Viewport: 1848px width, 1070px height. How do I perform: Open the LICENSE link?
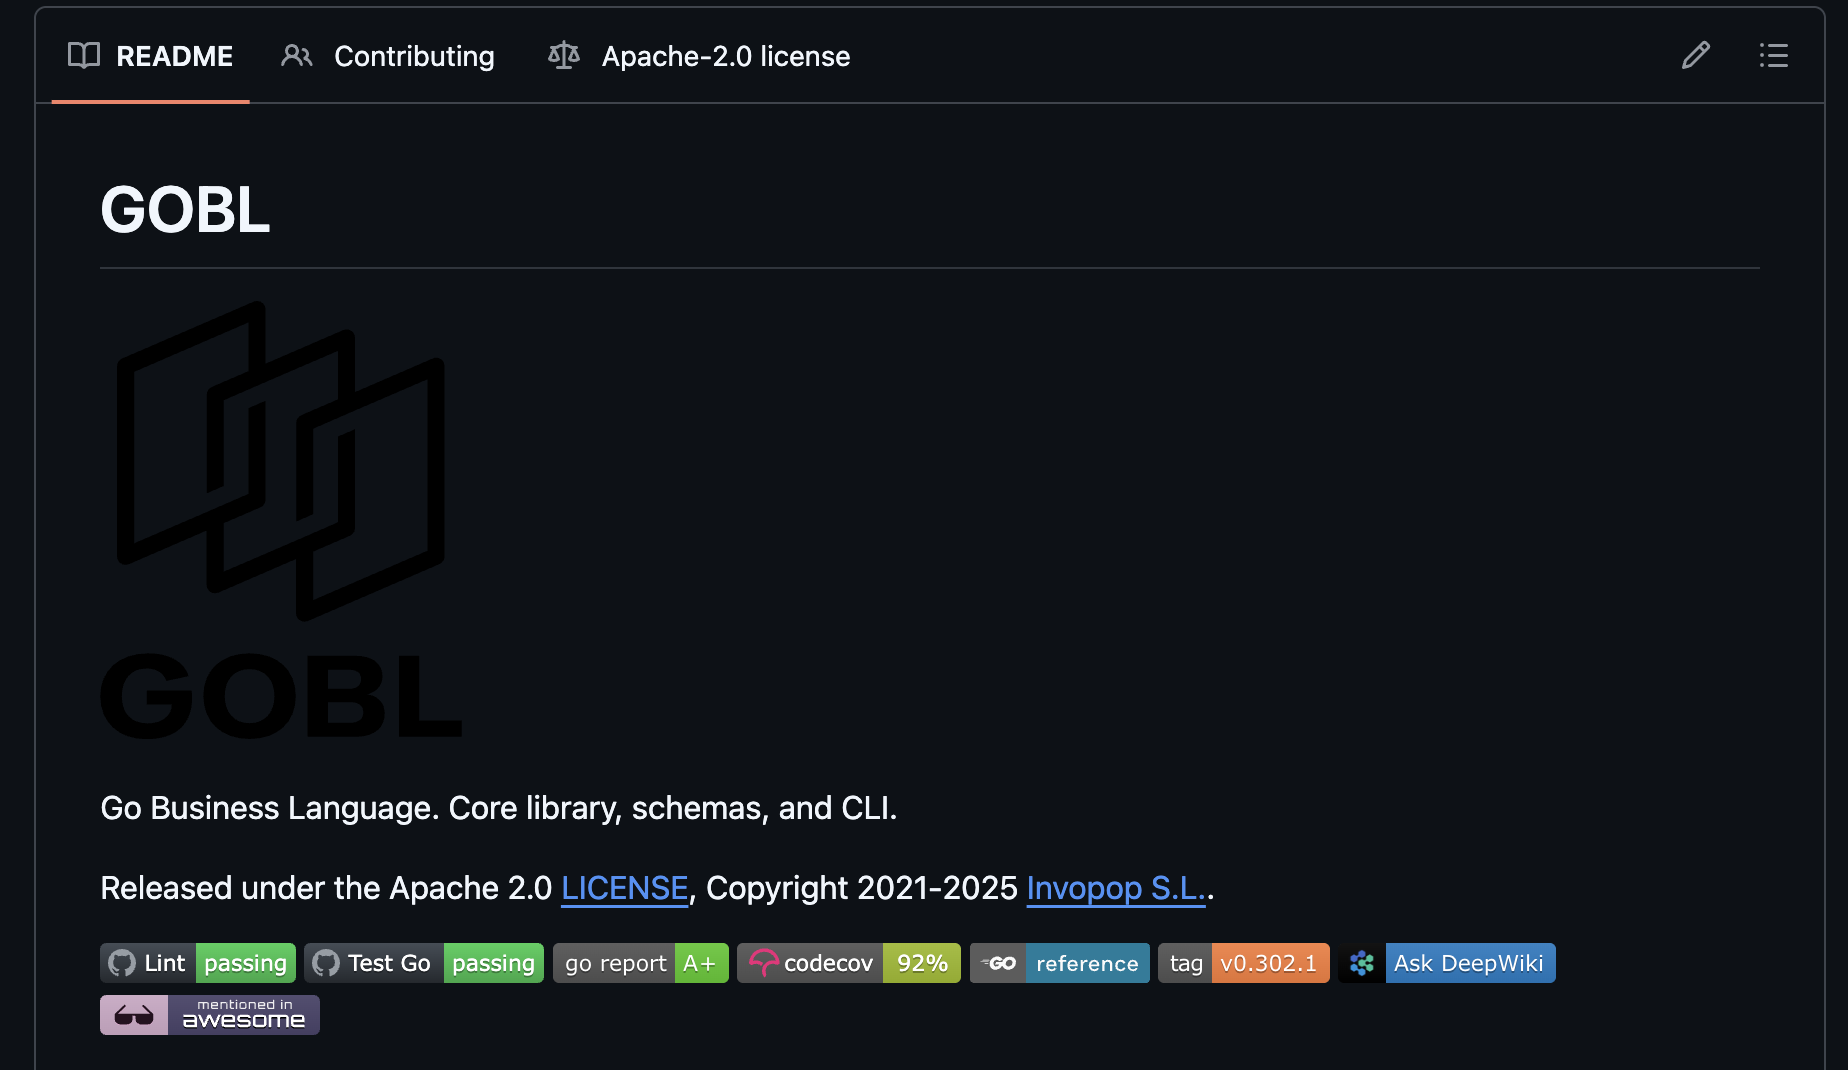[x=624, y=888]
